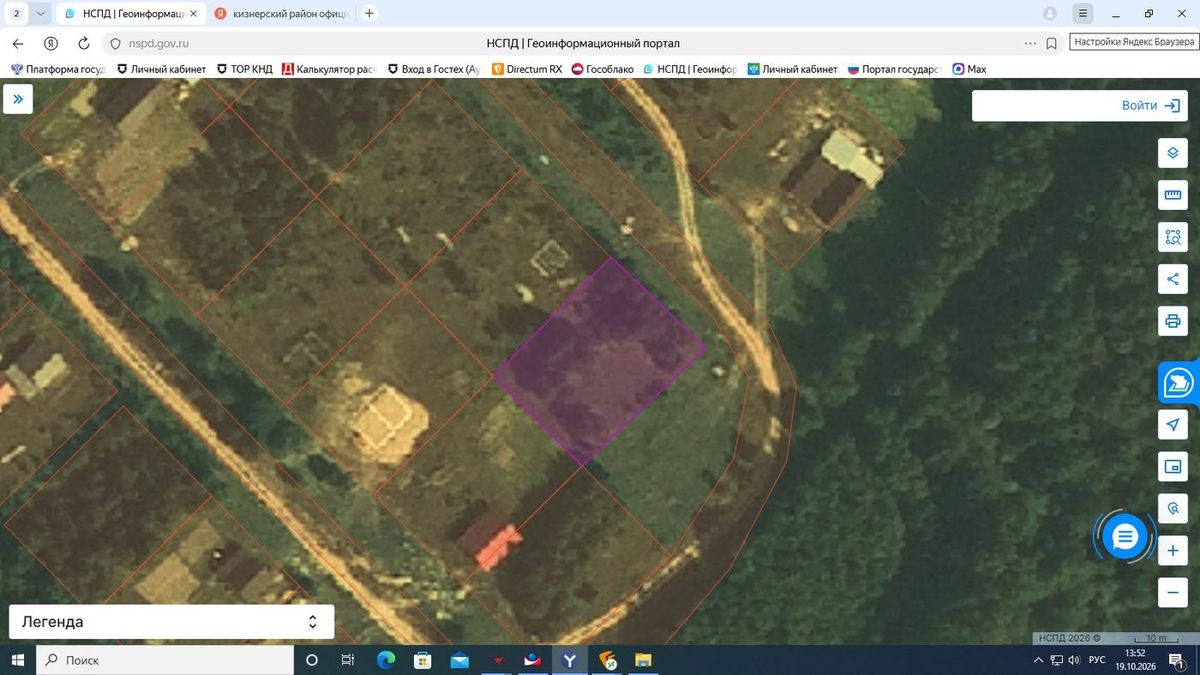Select the highlighted purple land parcel
The height and width of the screenshot is (675, 1200).
(x=600, y=360)
